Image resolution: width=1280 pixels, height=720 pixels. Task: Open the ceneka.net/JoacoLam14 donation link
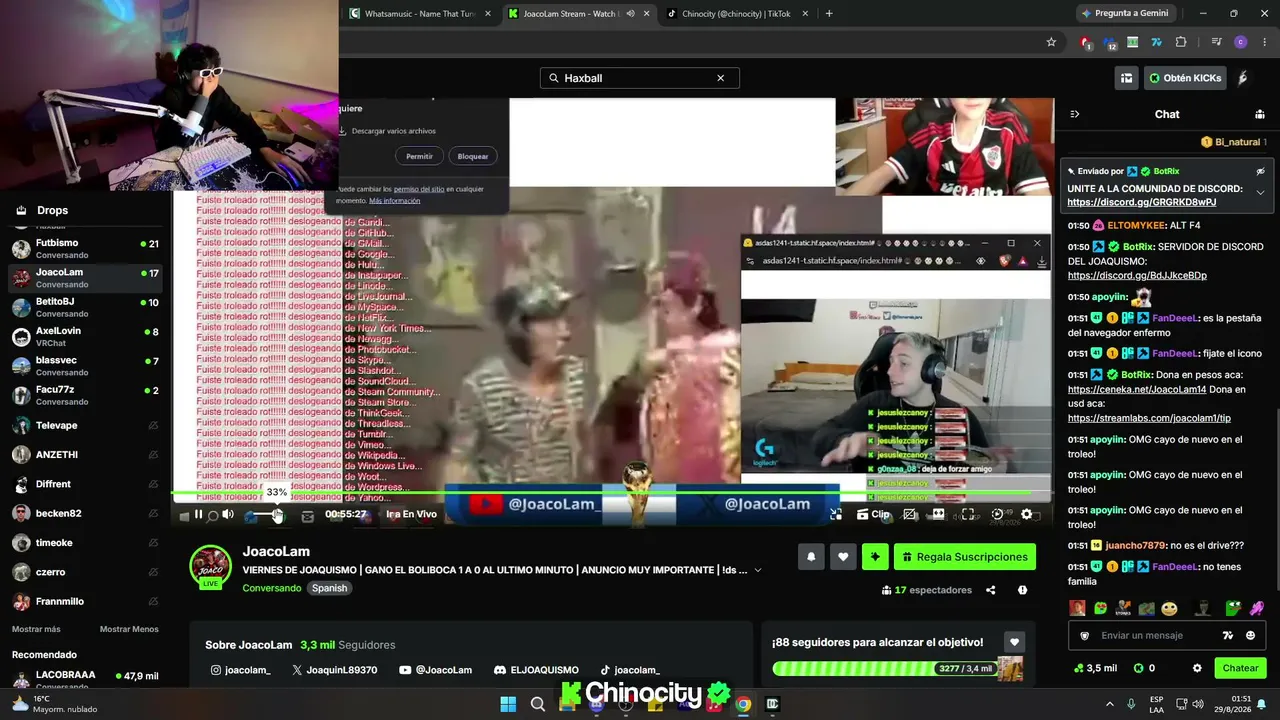tap(1137, 389)
